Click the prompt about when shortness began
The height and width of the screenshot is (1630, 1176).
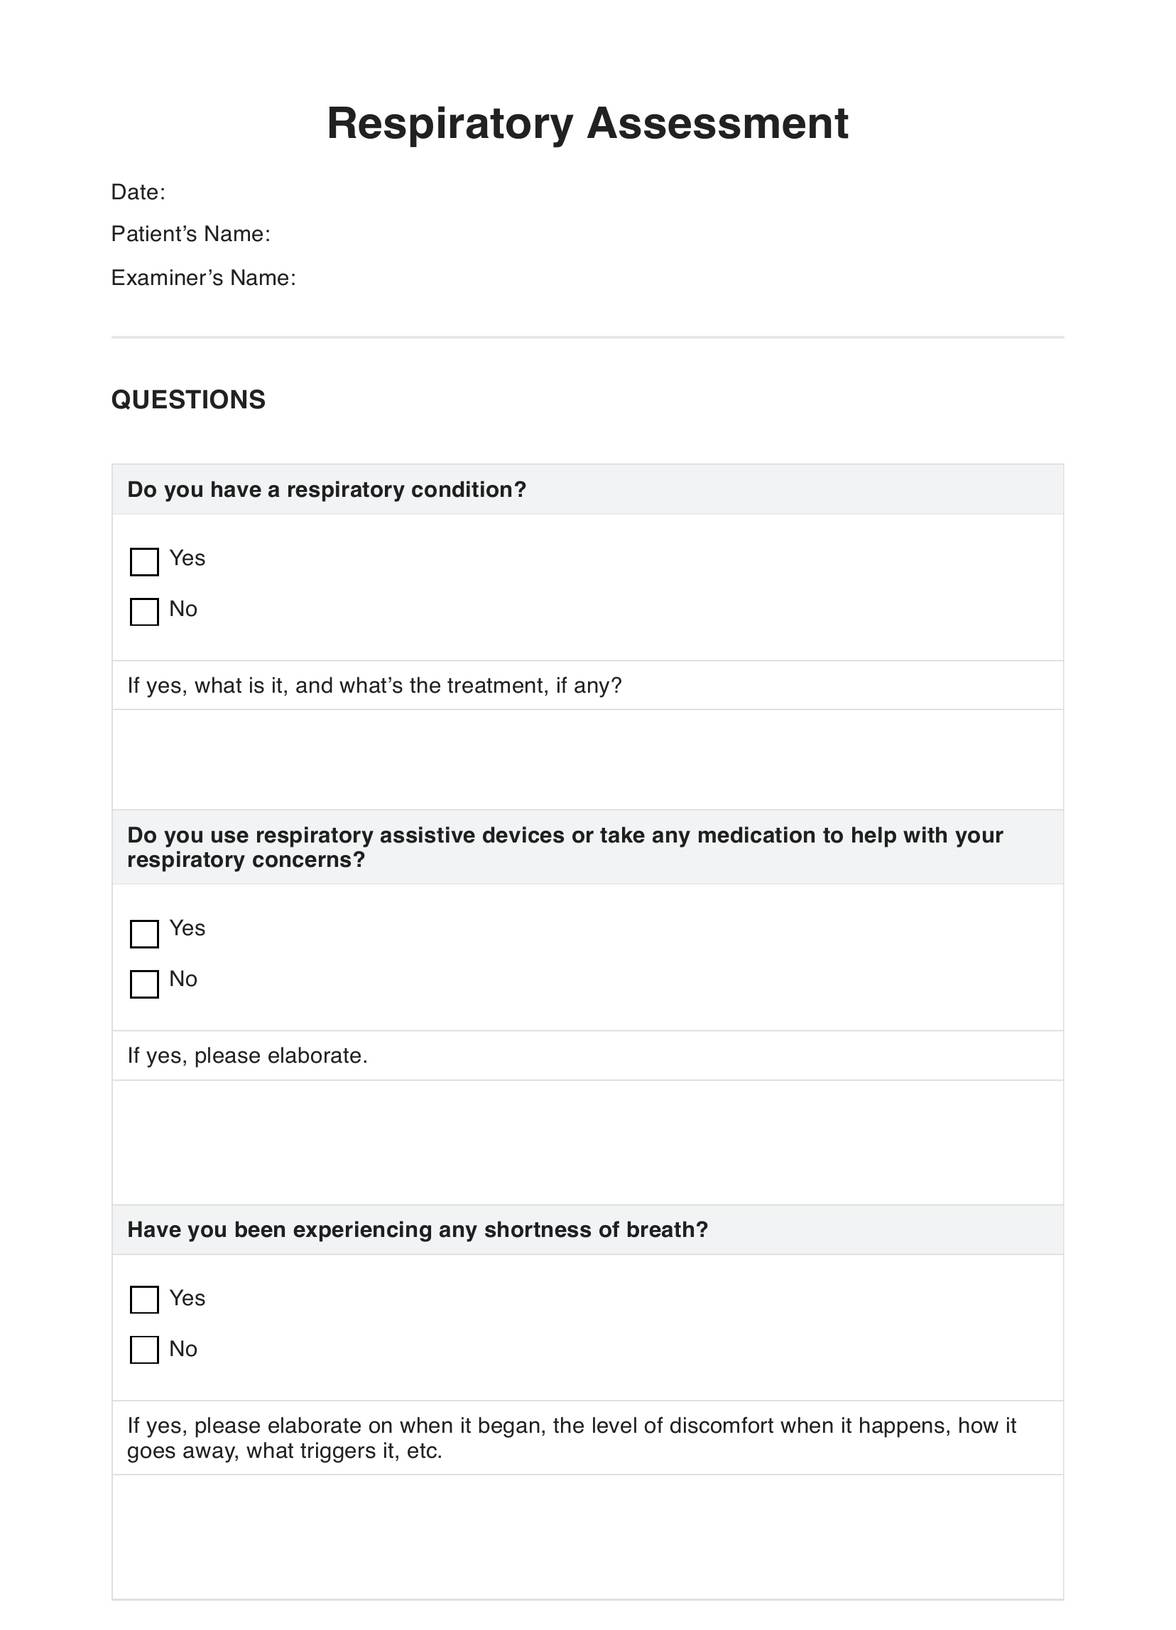[571, 1438]
